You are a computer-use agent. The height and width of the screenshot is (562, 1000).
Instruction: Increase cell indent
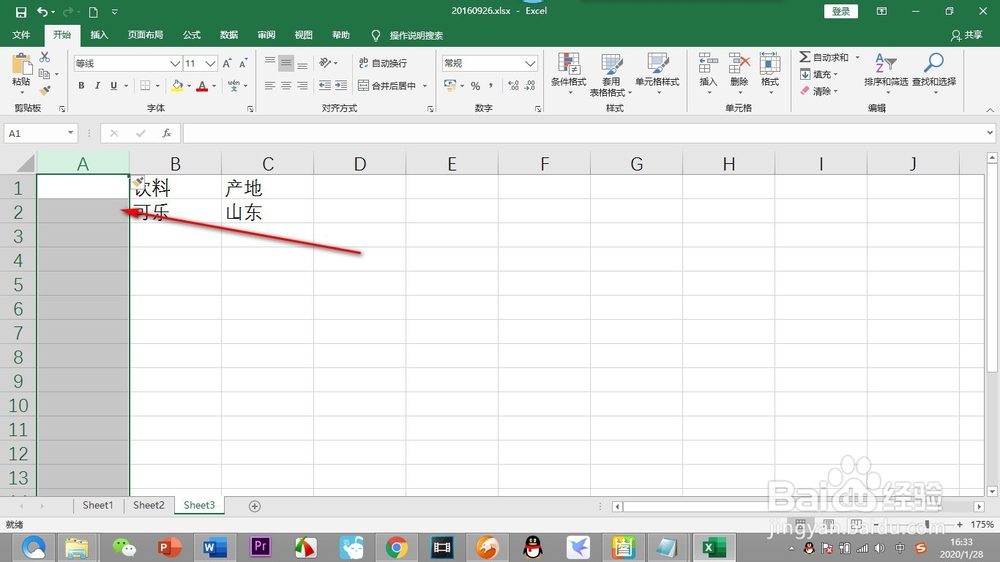[x=341, y=85]
